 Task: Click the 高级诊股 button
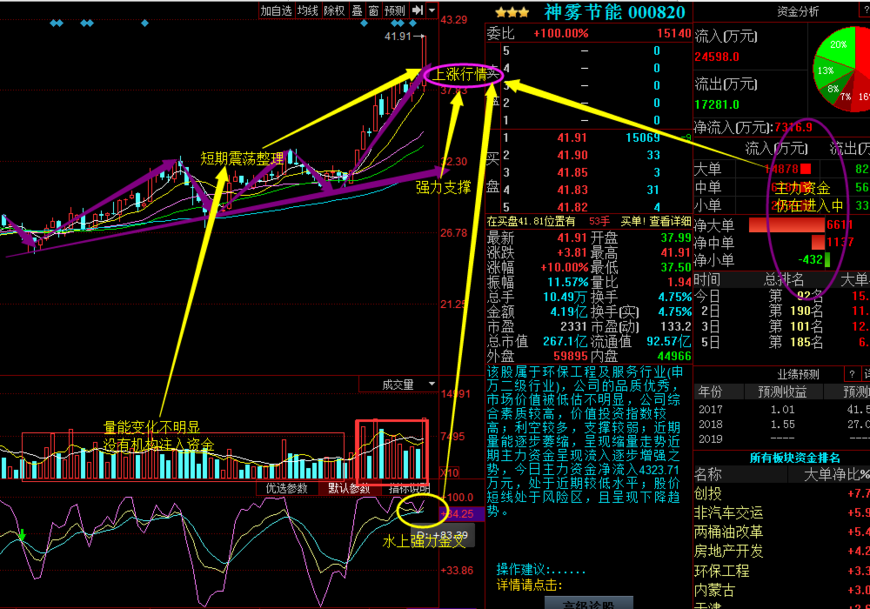click(589, 603)
